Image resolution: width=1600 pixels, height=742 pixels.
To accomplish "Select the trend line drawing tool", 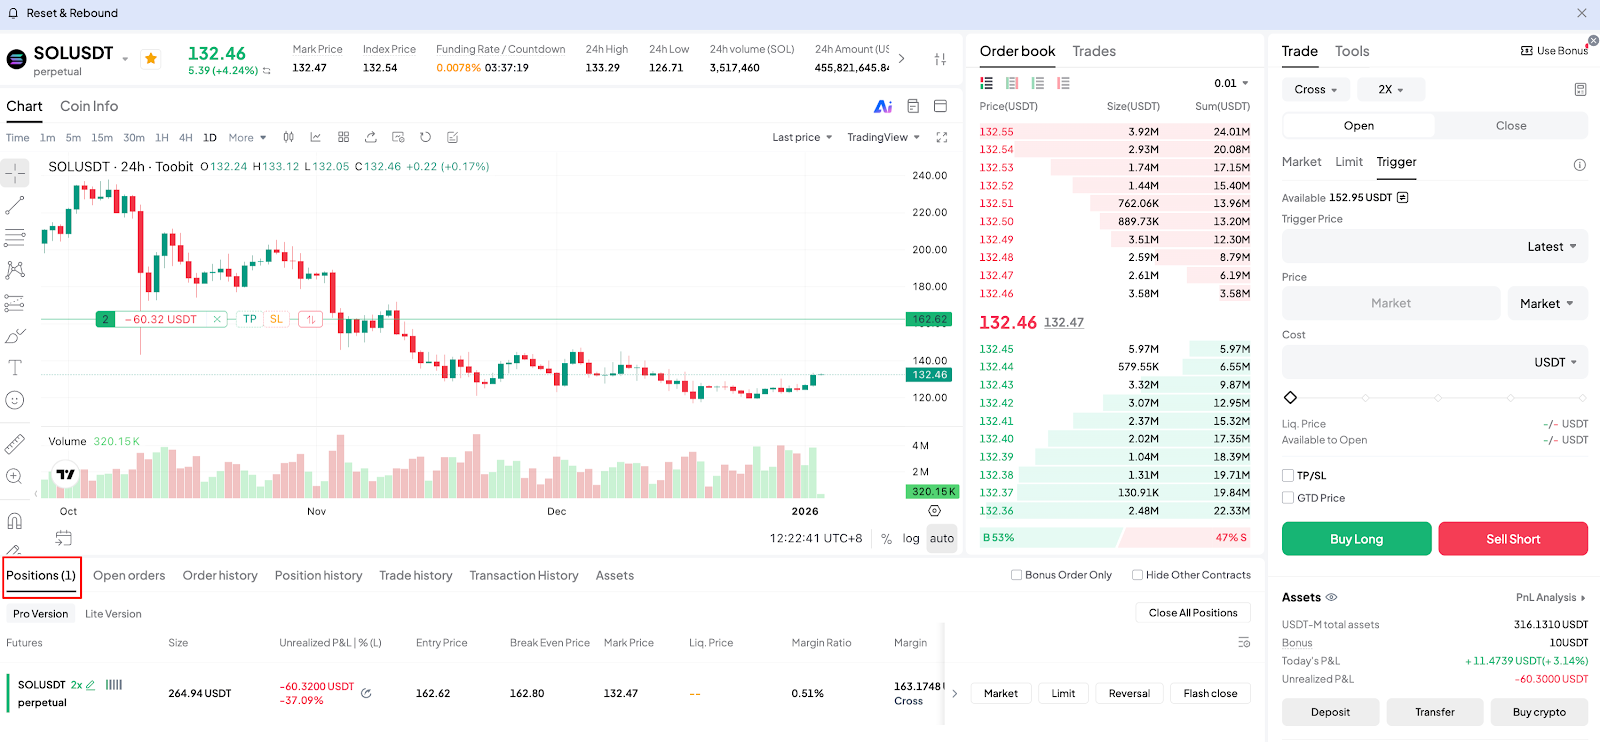I will [x=15, y=205].
